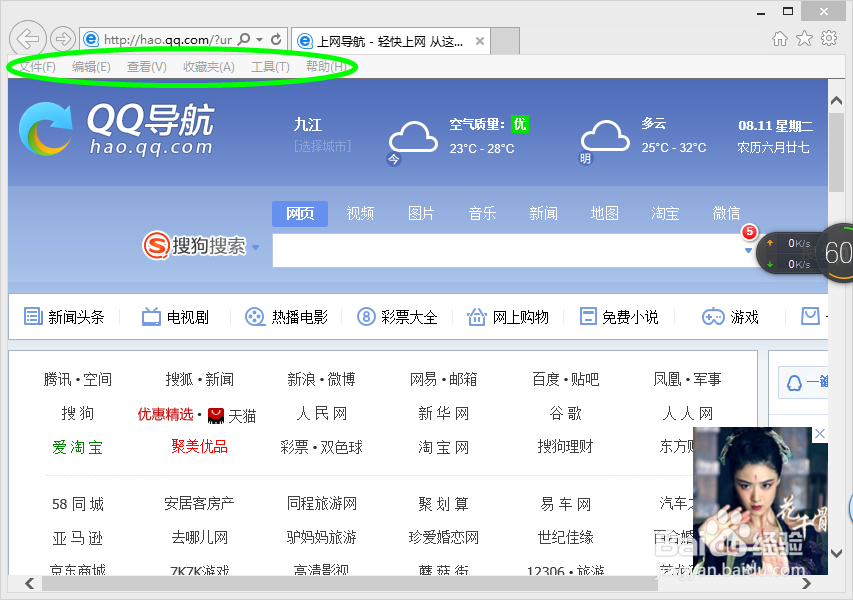The height and width of the screenshot is (600, 853).
Task: Open 免费小说 category
Action: click(619, 317)
